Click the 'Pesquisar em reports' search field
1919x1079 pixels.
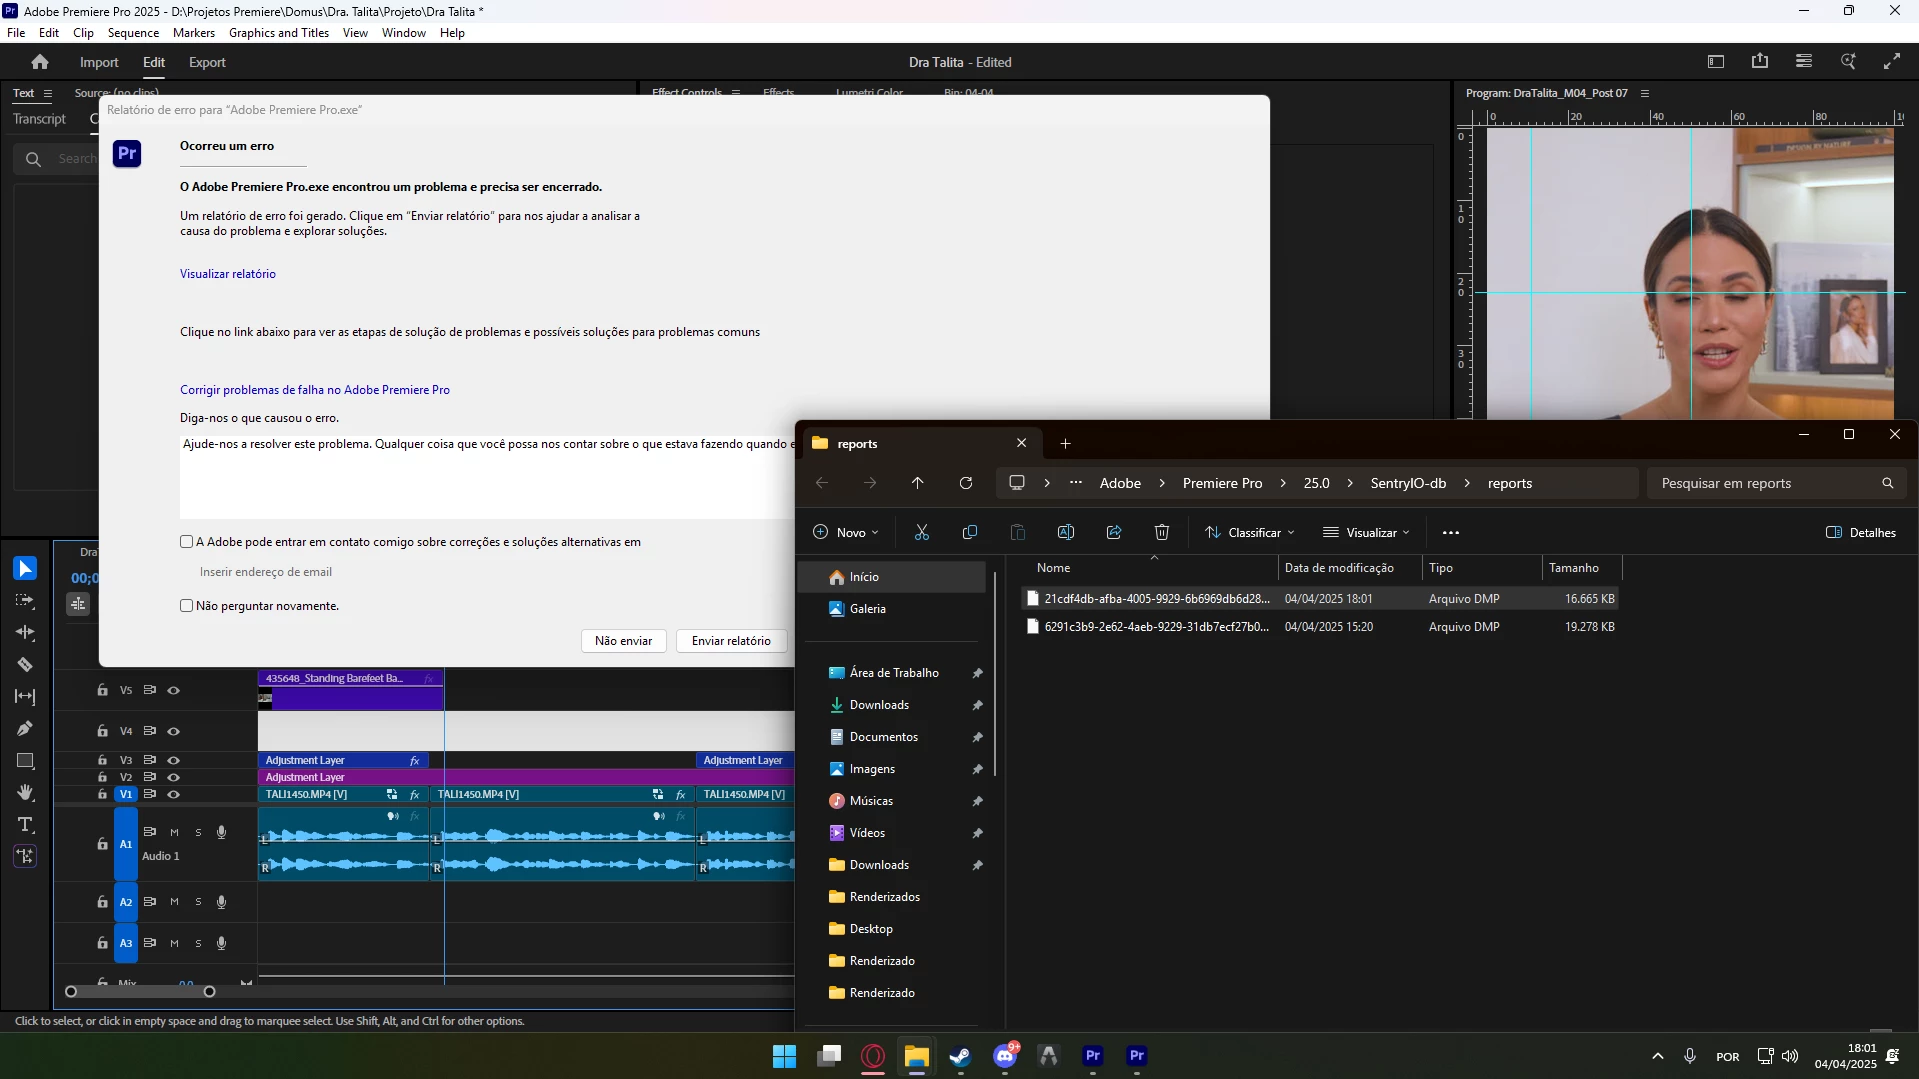pos(1777,484)
